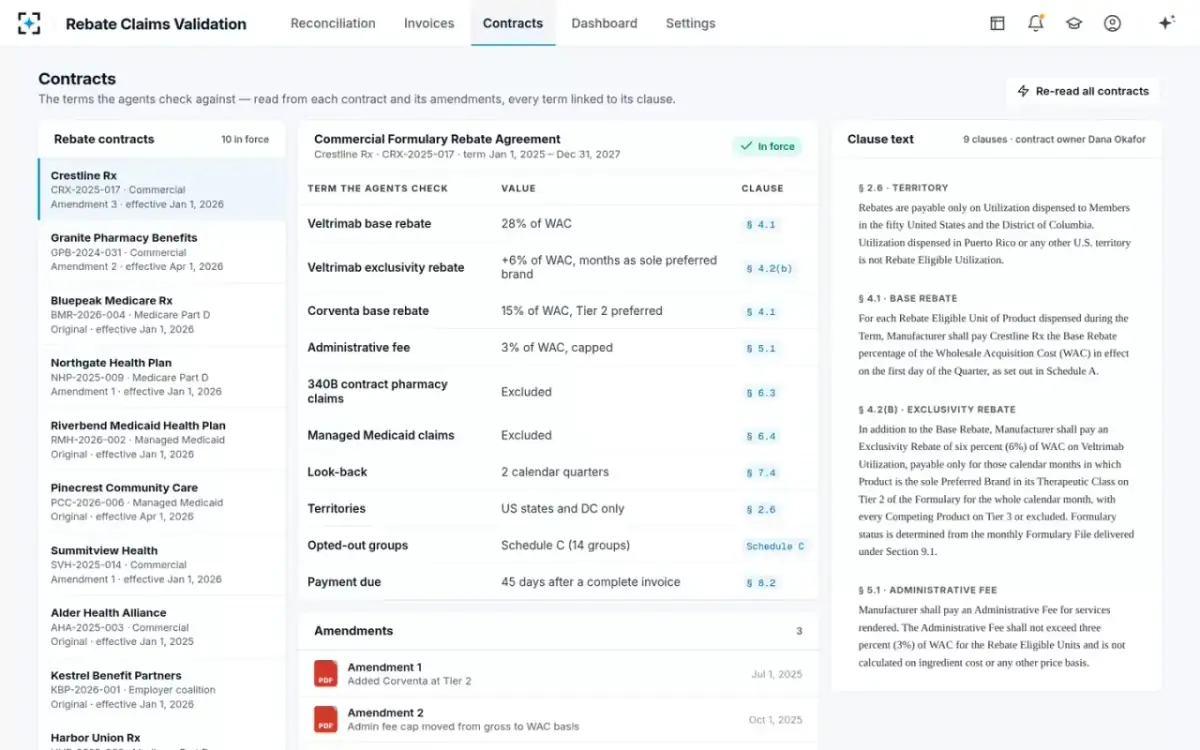Switch to the Reconciliation tab
This screenshot has width=1200, height=750.
pos(333,23)
